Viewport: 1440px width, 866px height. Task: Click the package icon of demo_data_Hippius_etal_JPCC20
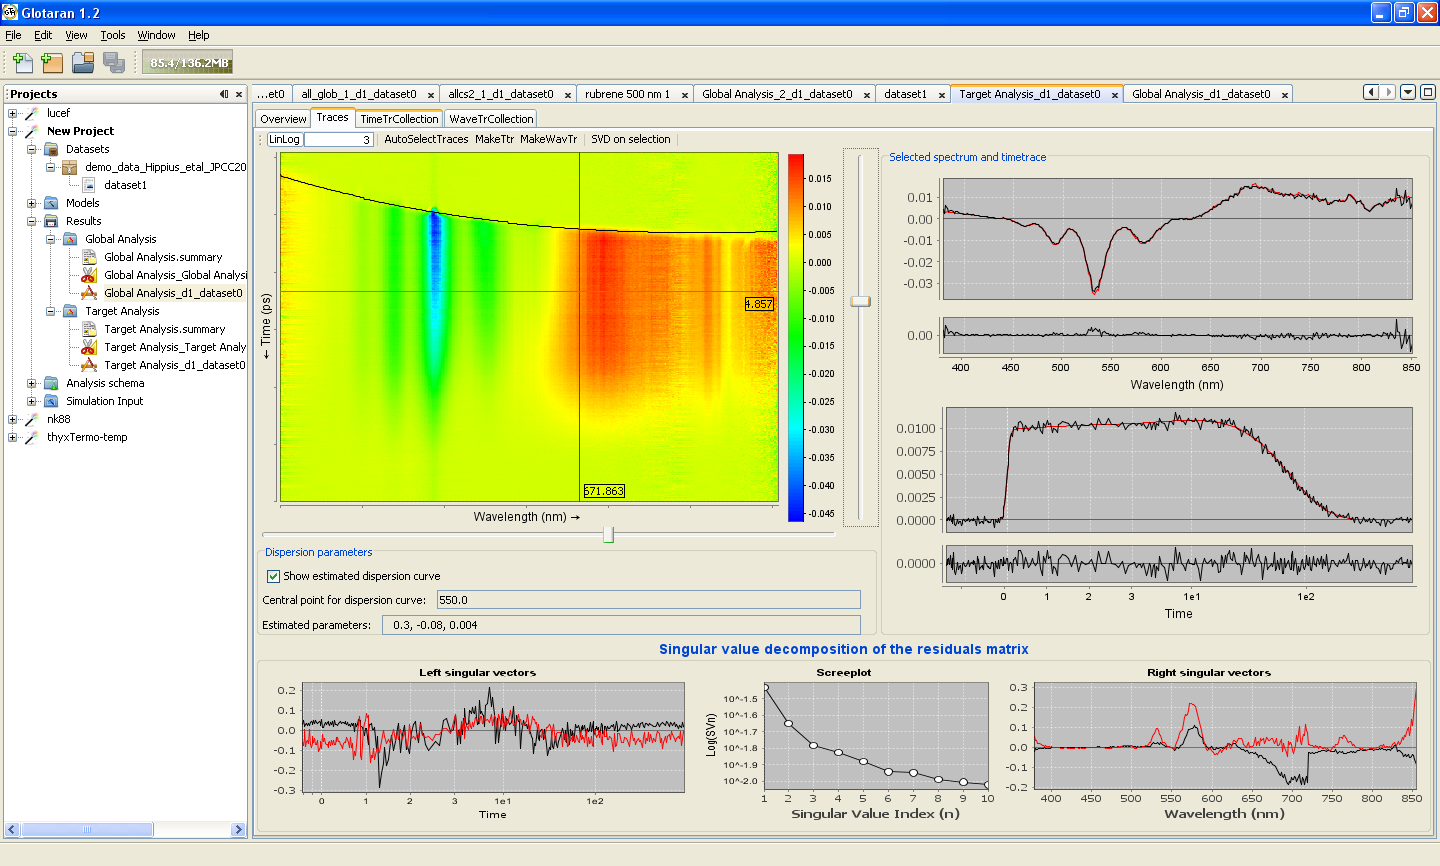70,167
